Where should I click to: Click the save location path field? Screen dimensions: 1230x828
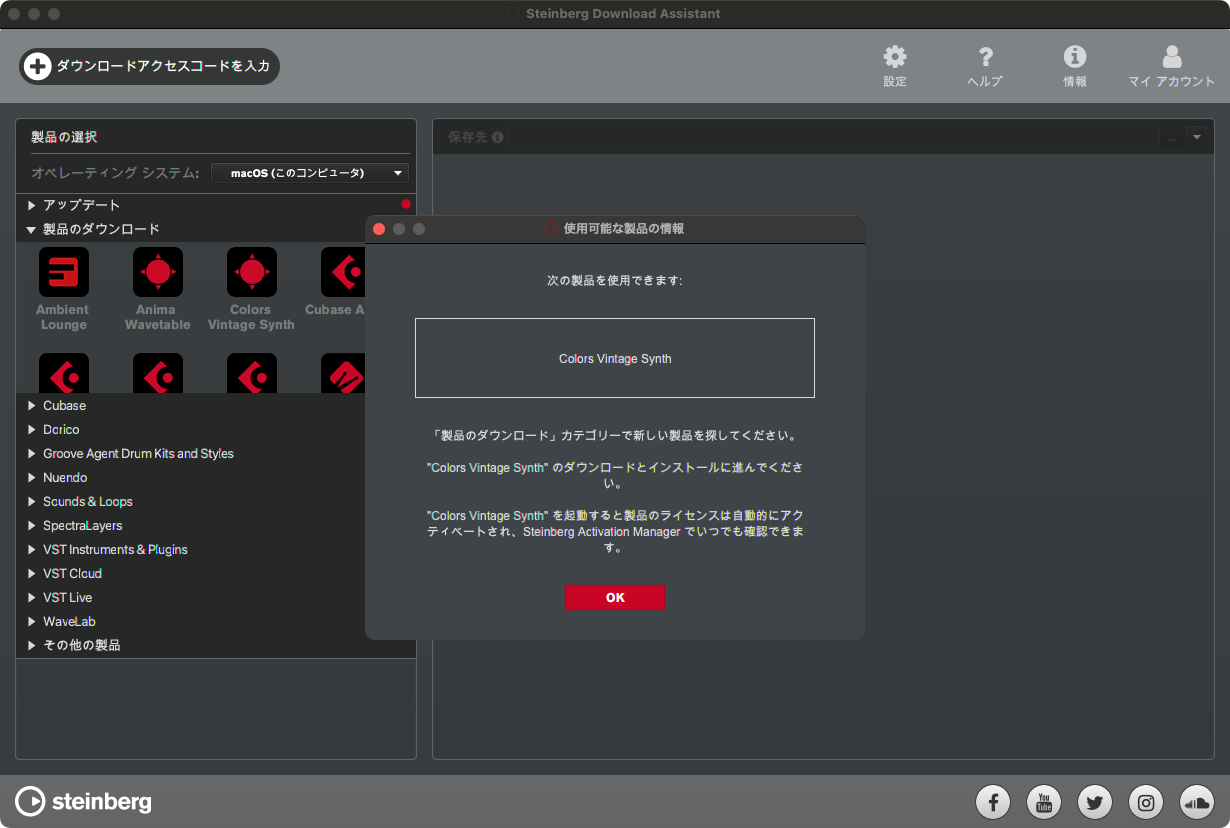coord(834,137)
